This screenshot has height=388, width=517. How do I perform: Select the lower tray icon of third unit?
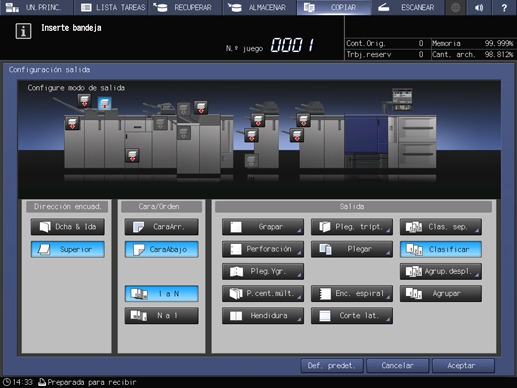coord(251,135)
